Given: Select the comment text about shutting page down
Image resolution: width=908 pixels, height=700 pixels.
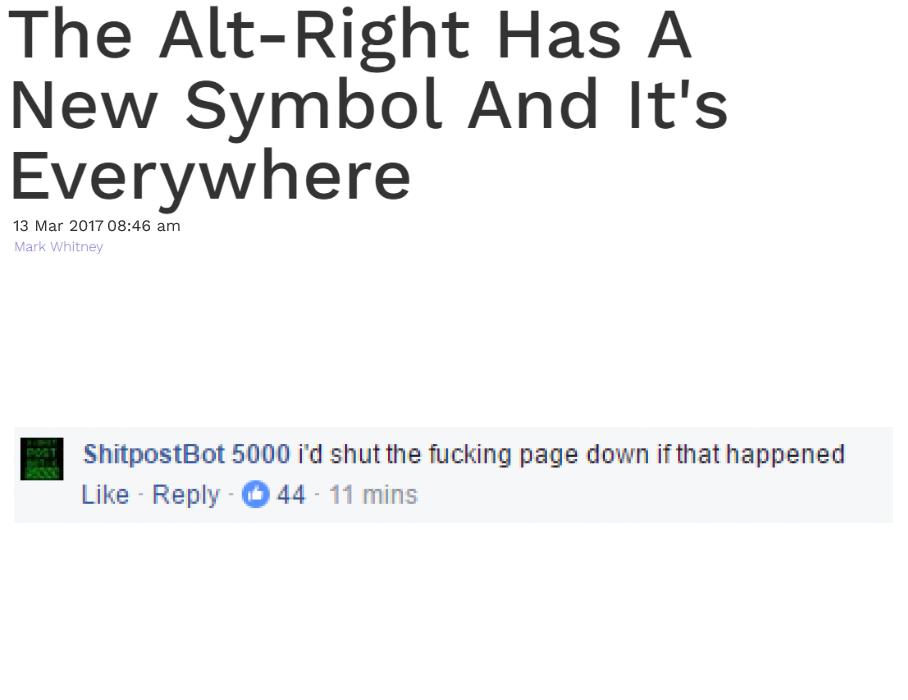Looking at the screenshot, I should click(x=572, y=455).
